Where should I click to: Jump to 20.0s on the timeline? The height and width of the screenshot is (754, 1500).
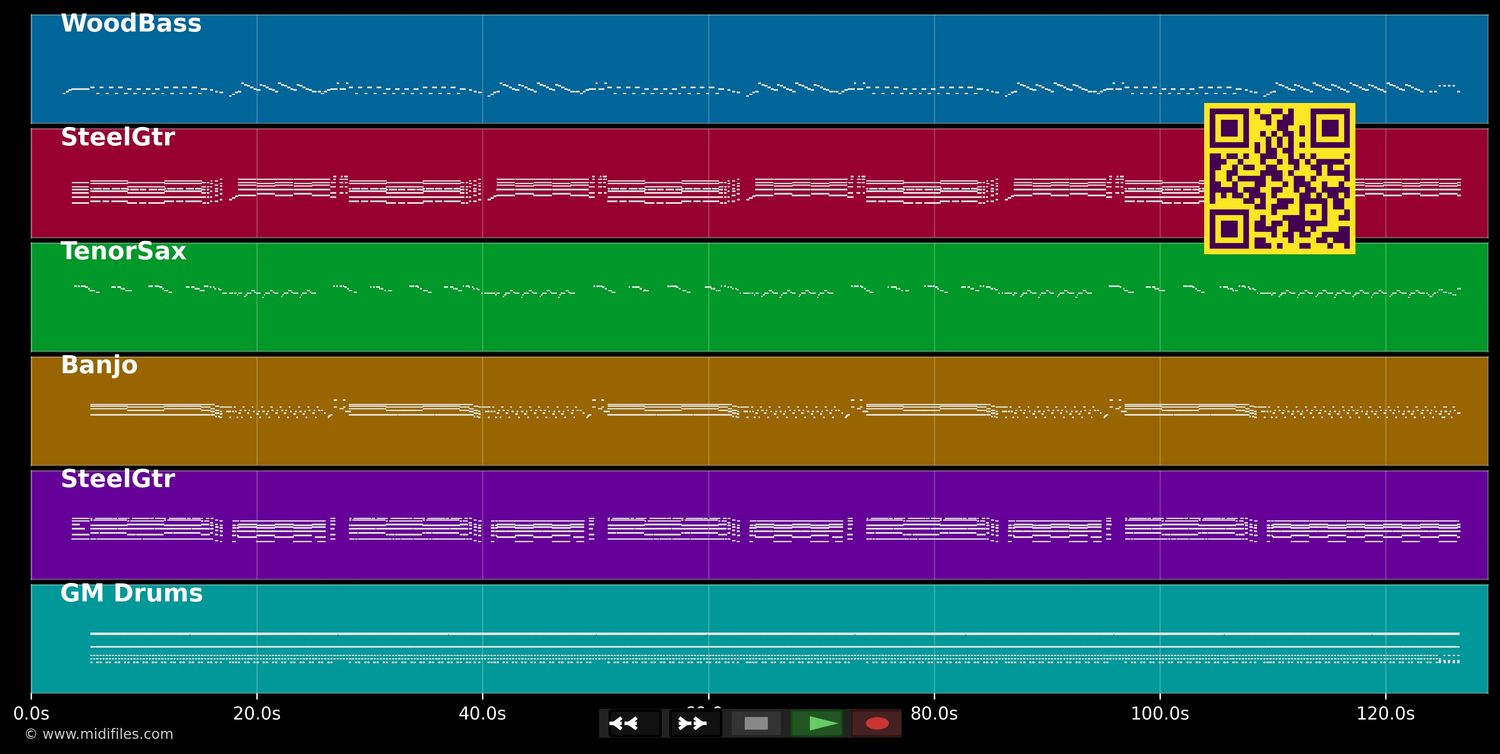click(256, 714)
